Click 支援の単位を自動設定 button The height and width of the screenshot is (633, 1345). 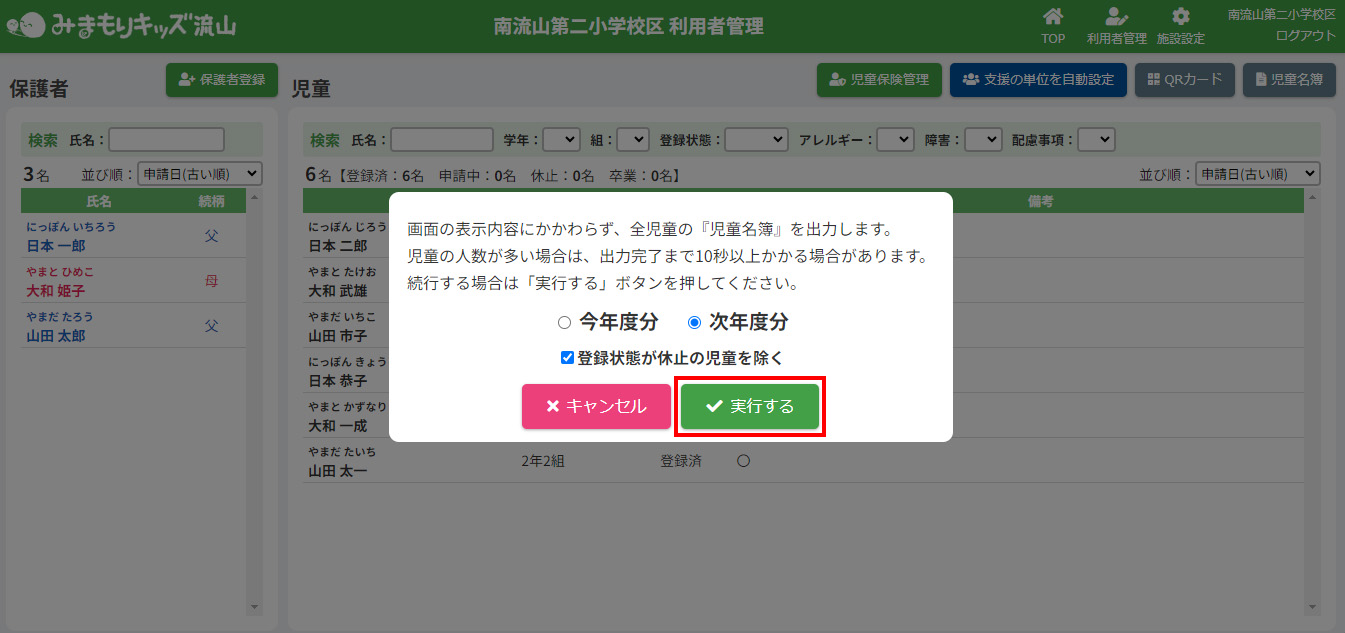click(1038, 80)
